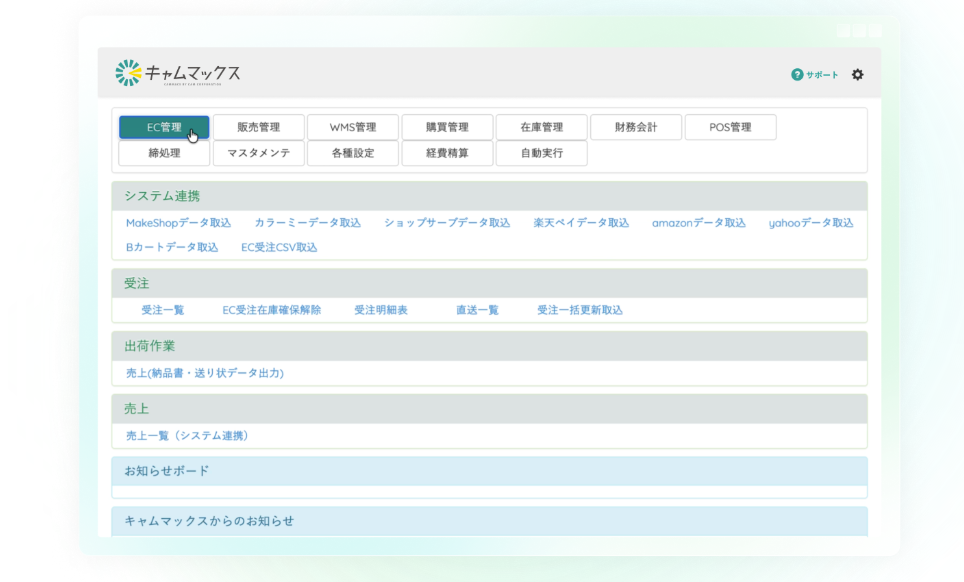Select the マスタメンテ tab
Image resolution: width=964 pixels, height=582 pixels.
pyautogui.click(x=259, y=153)
